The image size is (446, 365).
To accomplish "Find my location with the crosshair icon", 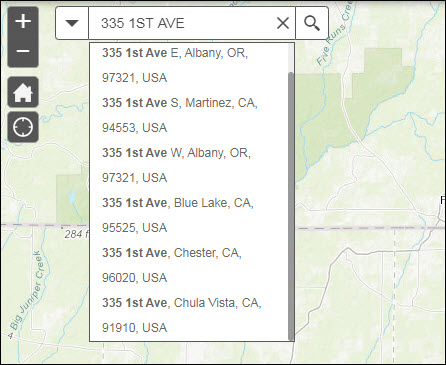I will coord(23,127).
